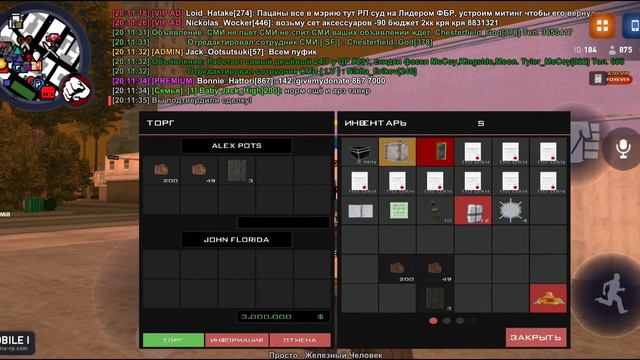Click the ID 184 indicator
This screenshot has width=640, height=360.
(x=585, y=50)
